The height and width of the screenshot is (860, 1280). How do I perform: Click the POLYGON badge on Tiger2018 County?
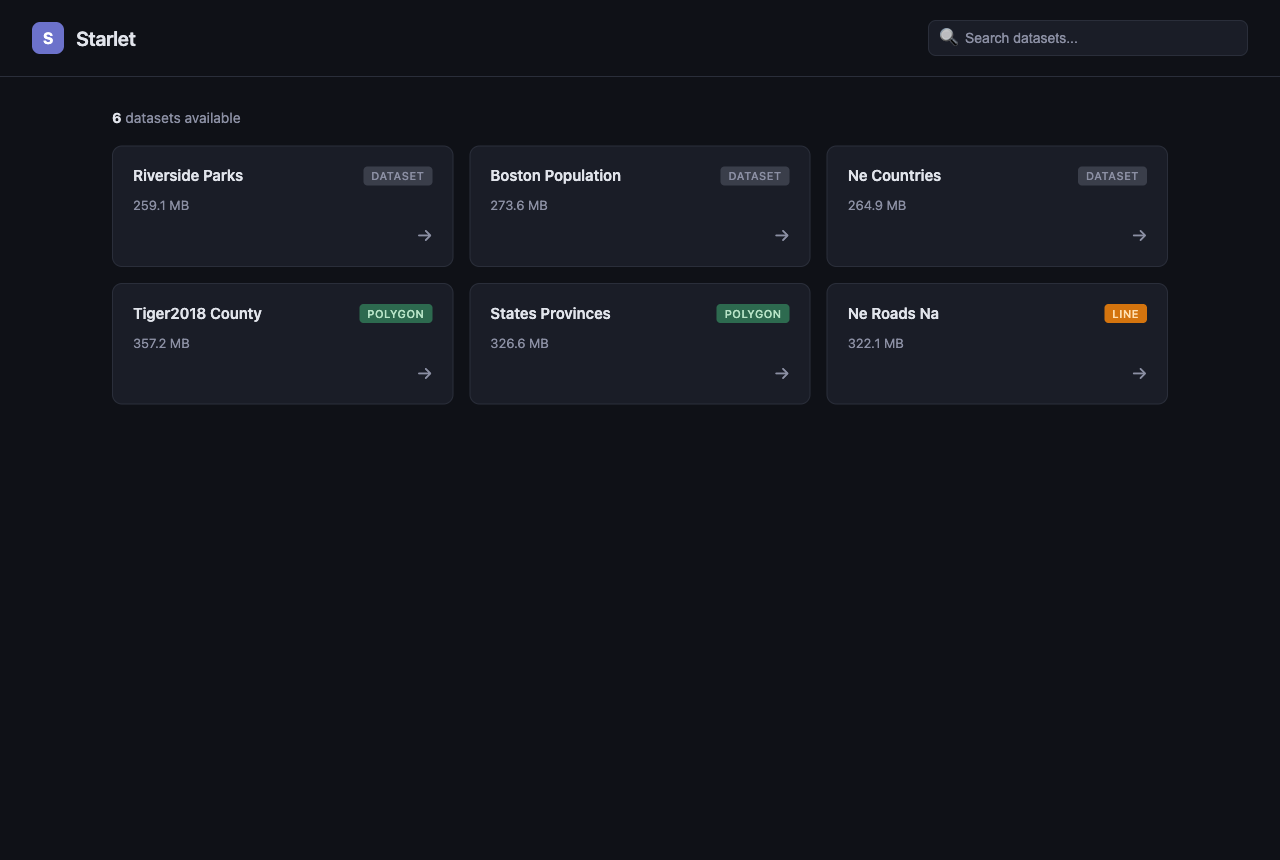396,314
